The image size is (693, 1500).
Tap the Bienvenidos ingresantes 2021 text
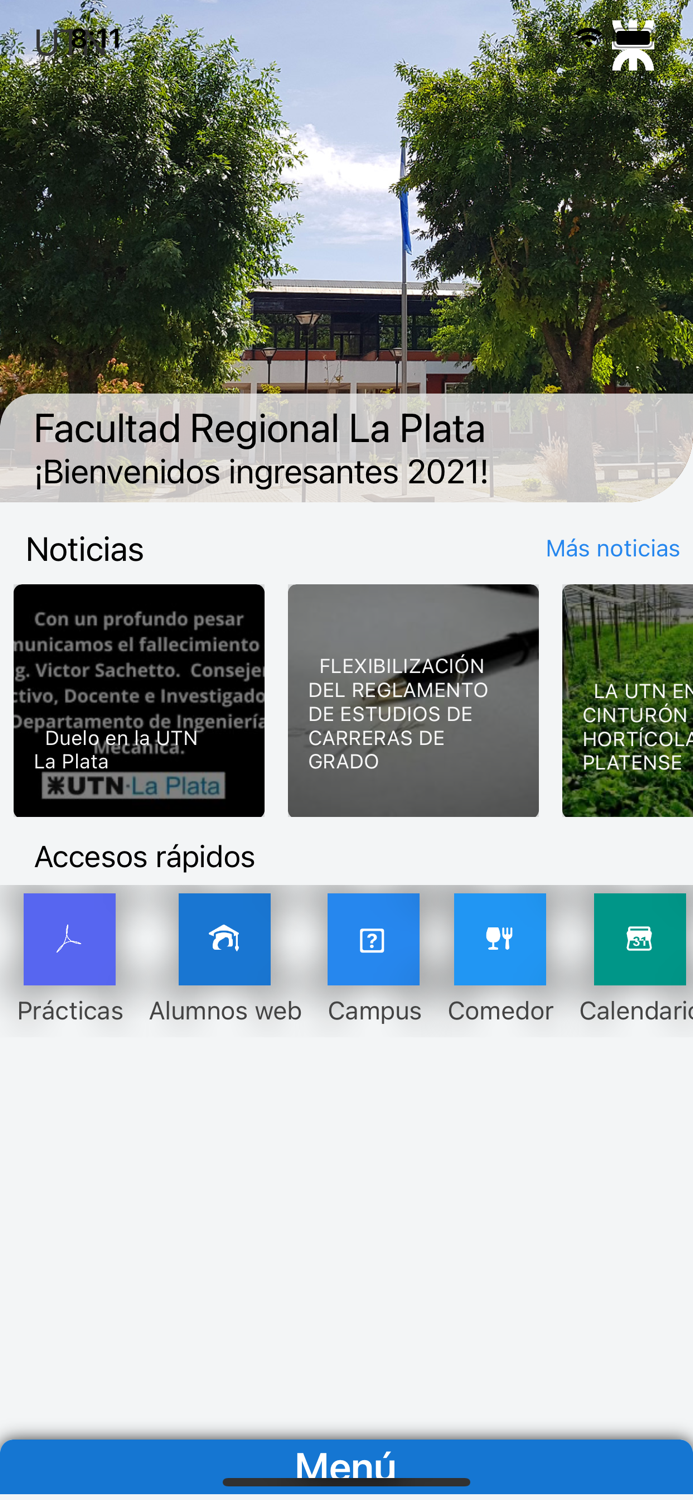[x=261, y=472]
